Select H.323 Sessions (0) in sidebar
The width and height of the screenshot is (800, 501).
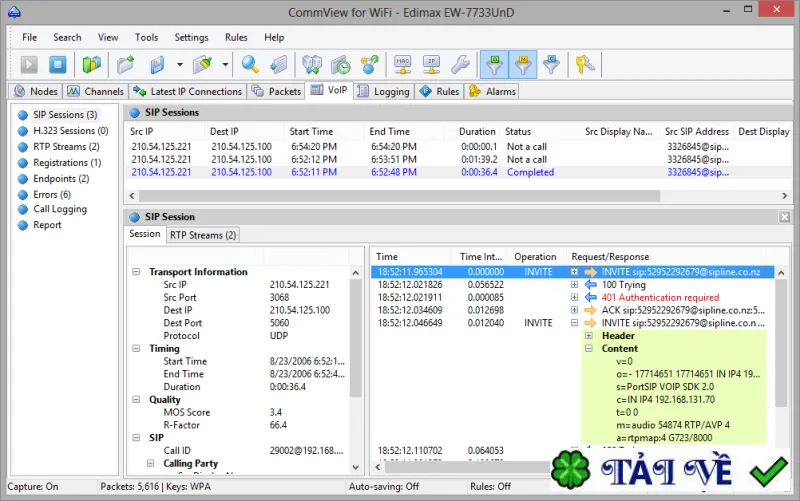[71, 131]
